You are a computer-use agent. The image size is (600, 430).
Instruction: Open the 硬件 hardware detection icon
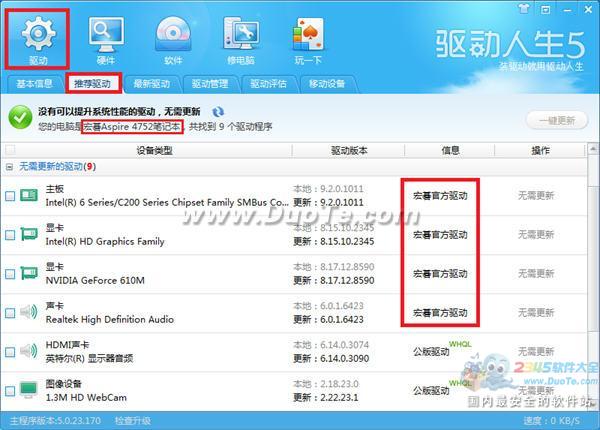[106, 39]
